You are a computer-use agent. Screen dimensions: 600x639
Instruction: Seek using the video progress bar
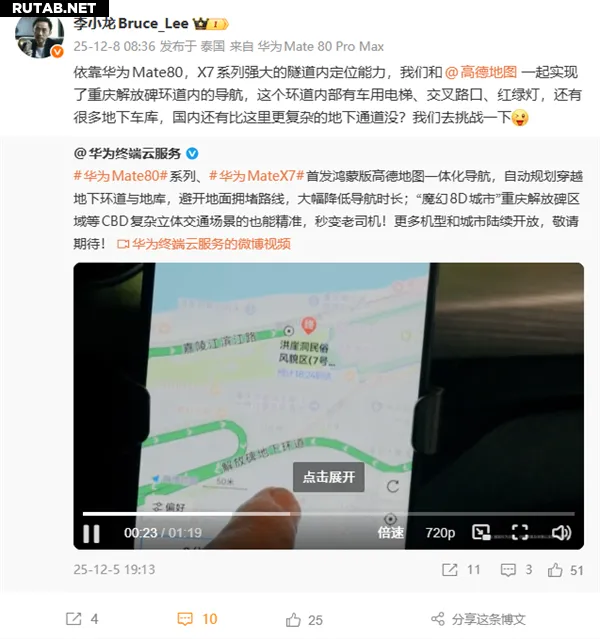coord(329,514)
